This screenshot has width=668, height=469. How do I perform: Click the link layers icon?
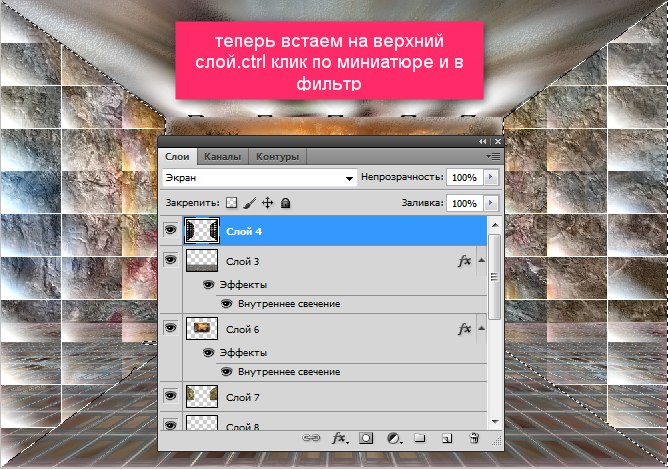[x=311, y=438]
